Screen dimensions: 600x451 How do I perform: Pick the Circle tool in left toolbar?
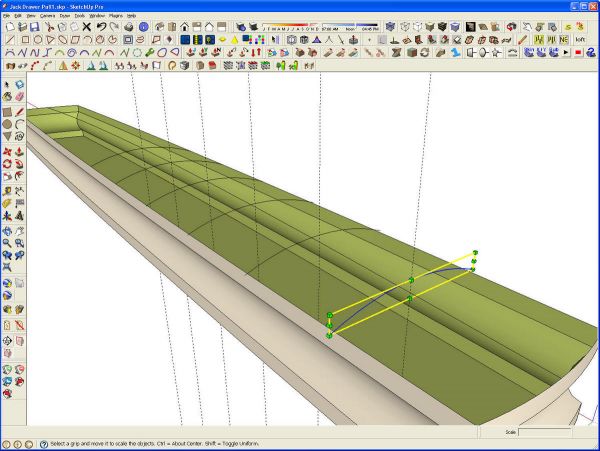[x=7, y=124]
